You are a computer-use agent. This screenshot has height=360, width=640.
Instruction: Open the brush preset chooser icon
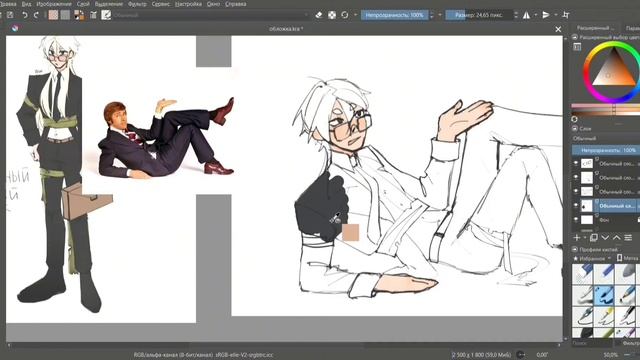(106, 15)
